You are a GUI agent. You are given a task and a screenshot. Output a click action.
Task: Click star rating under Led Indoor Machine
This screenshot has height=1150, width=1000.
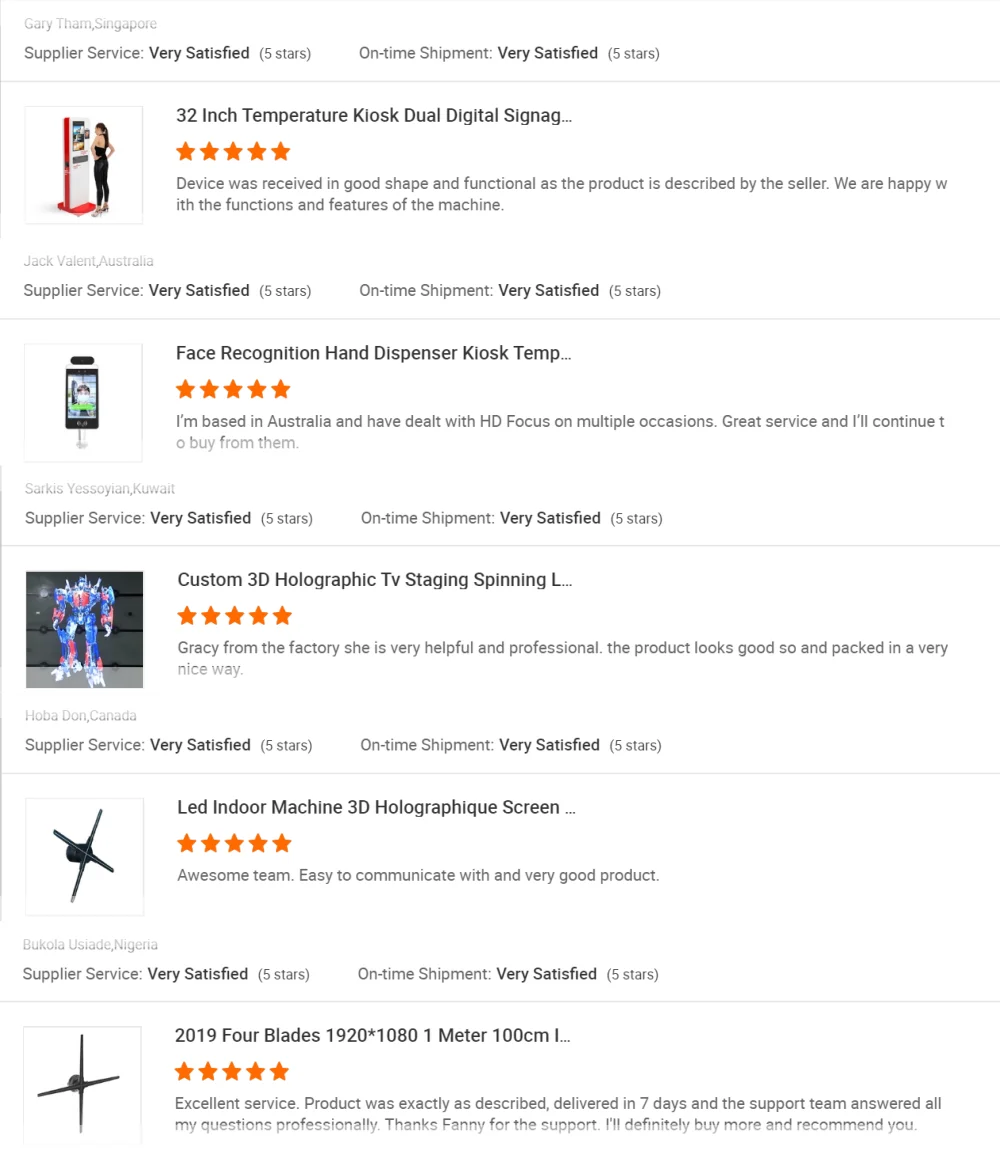(234, 844)
